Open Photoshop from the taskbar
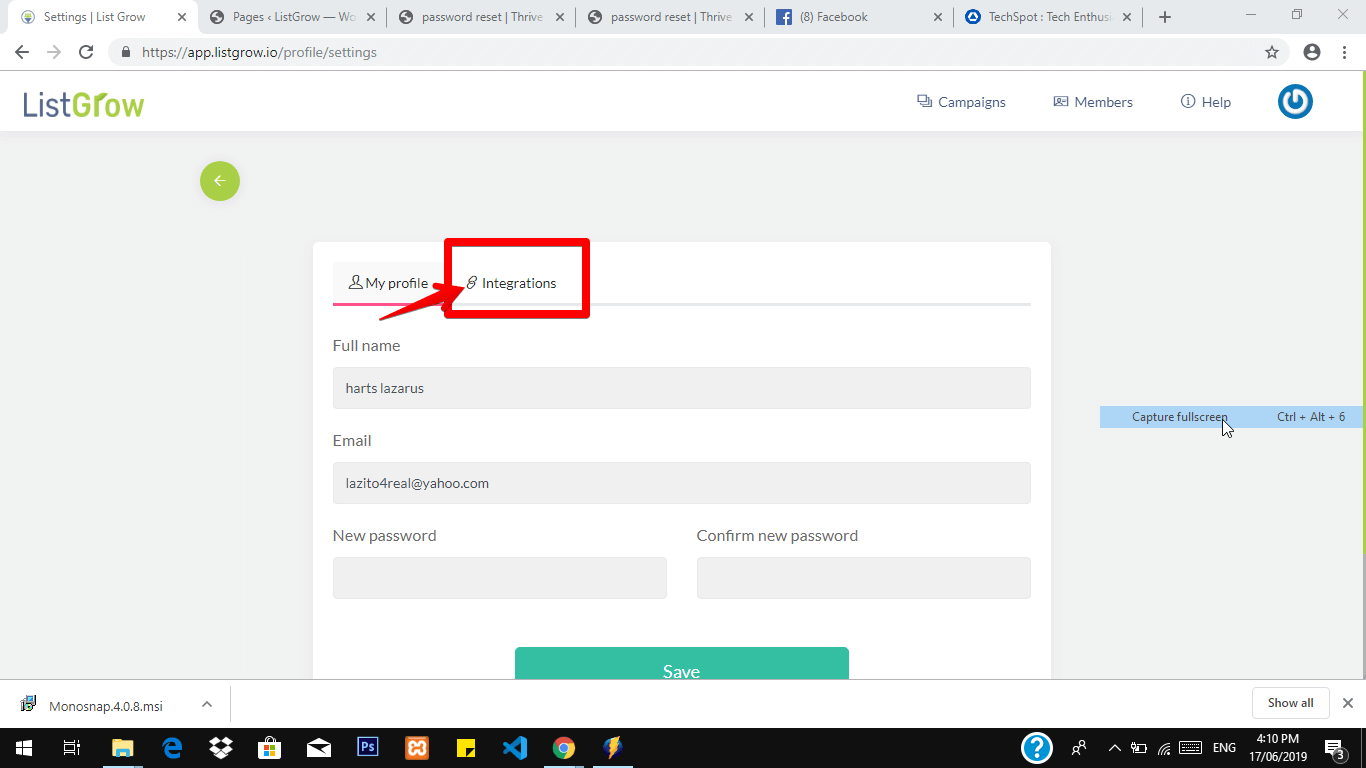The width and height of the screenshot is (1366, 768). 368,747
